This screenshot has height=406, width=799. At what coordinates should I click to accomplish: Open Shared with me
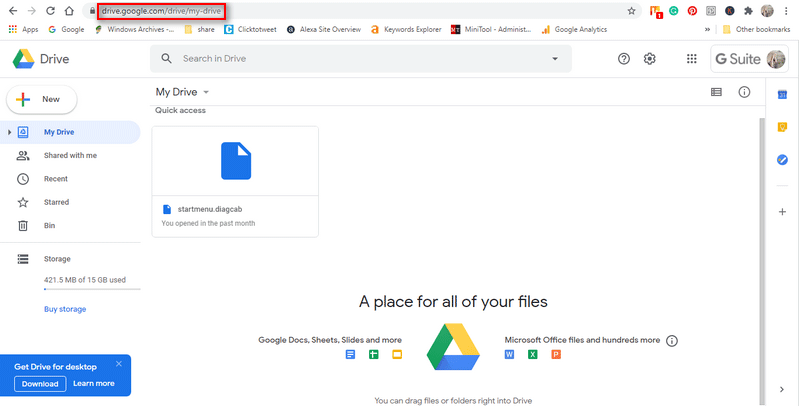click(x=70, y=155)
